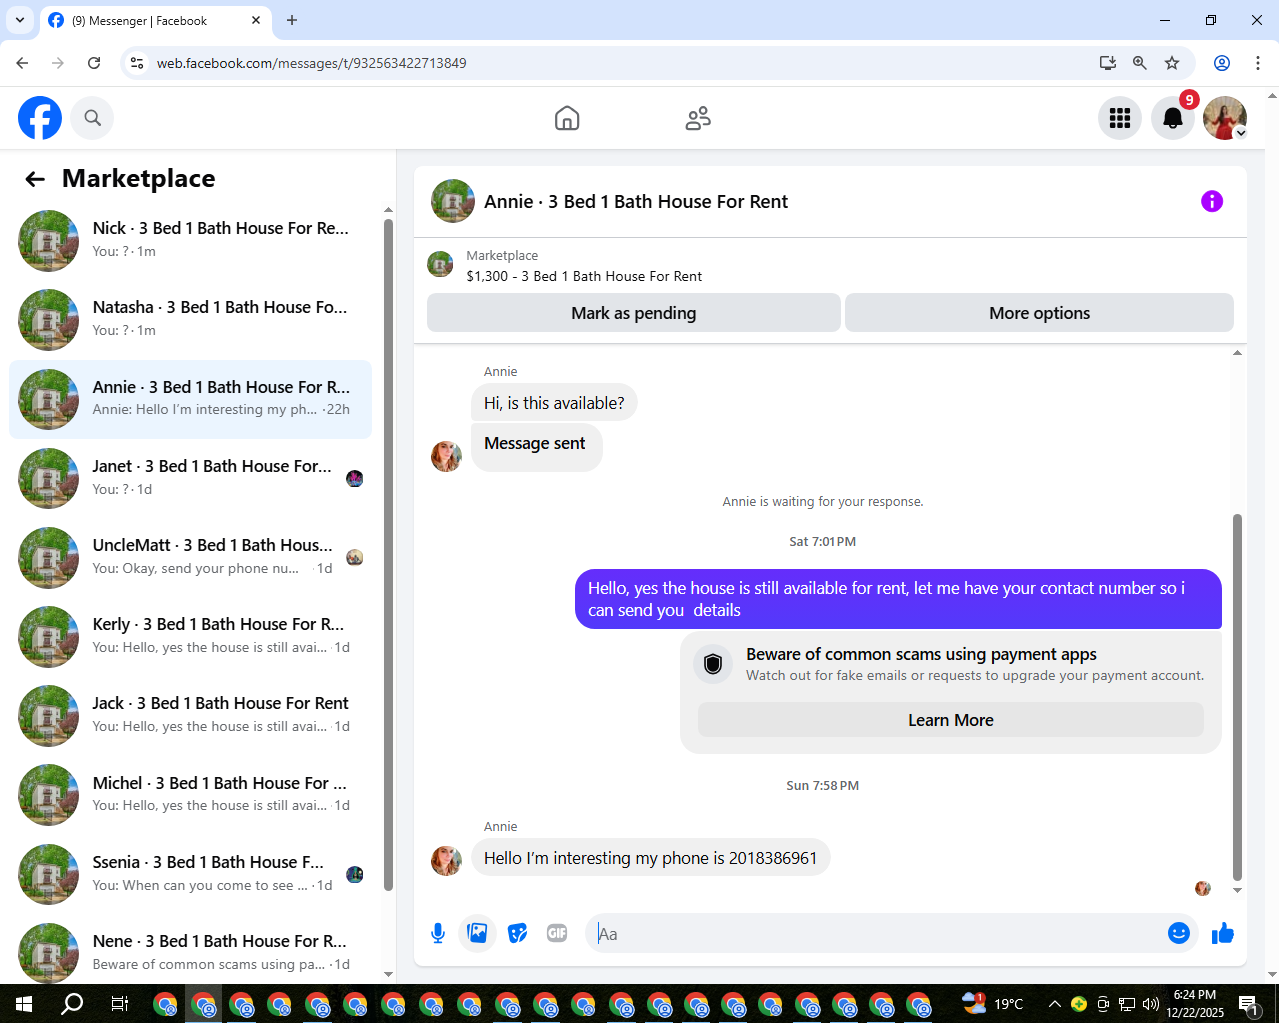Open the Friends icon in top bar
Image resolution: width=1279 pixels, height=1023 pixels.
698,118
